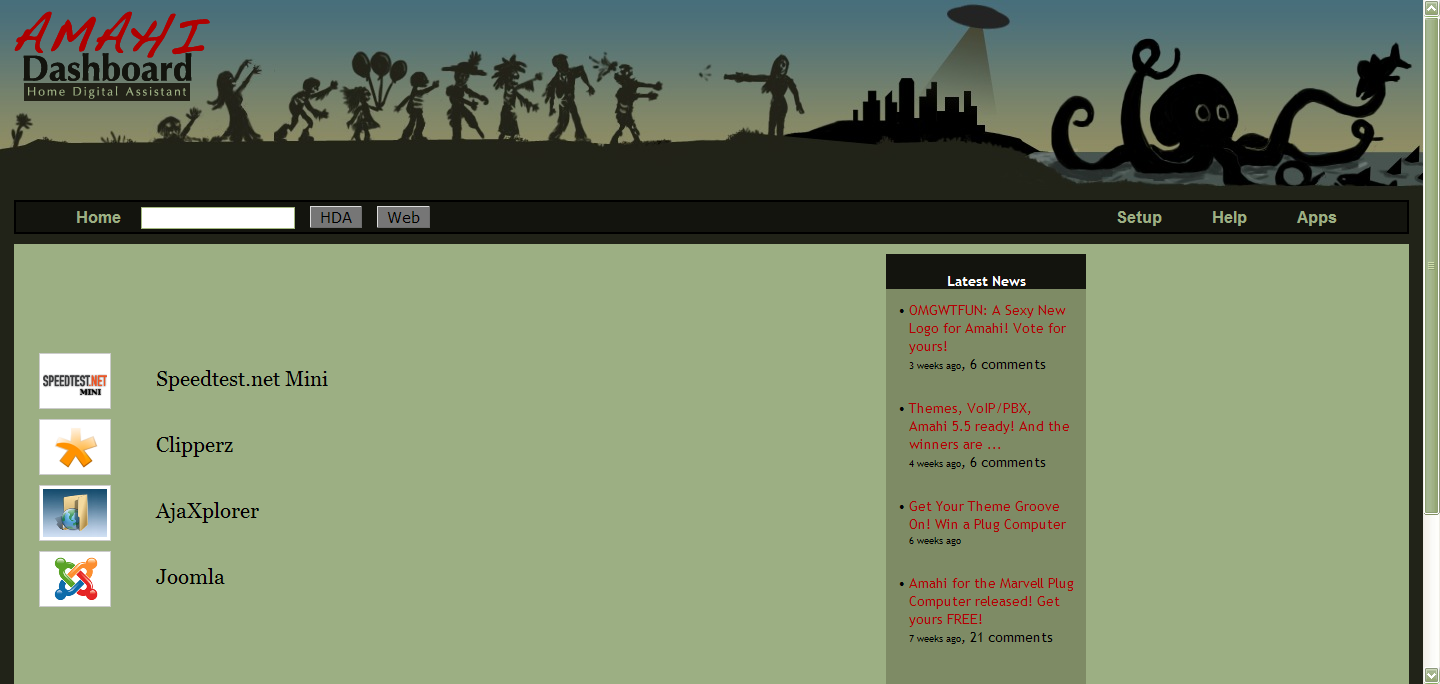Open the AjaXplorer folder icon
1440x684 pixels.
coord(75,513)
